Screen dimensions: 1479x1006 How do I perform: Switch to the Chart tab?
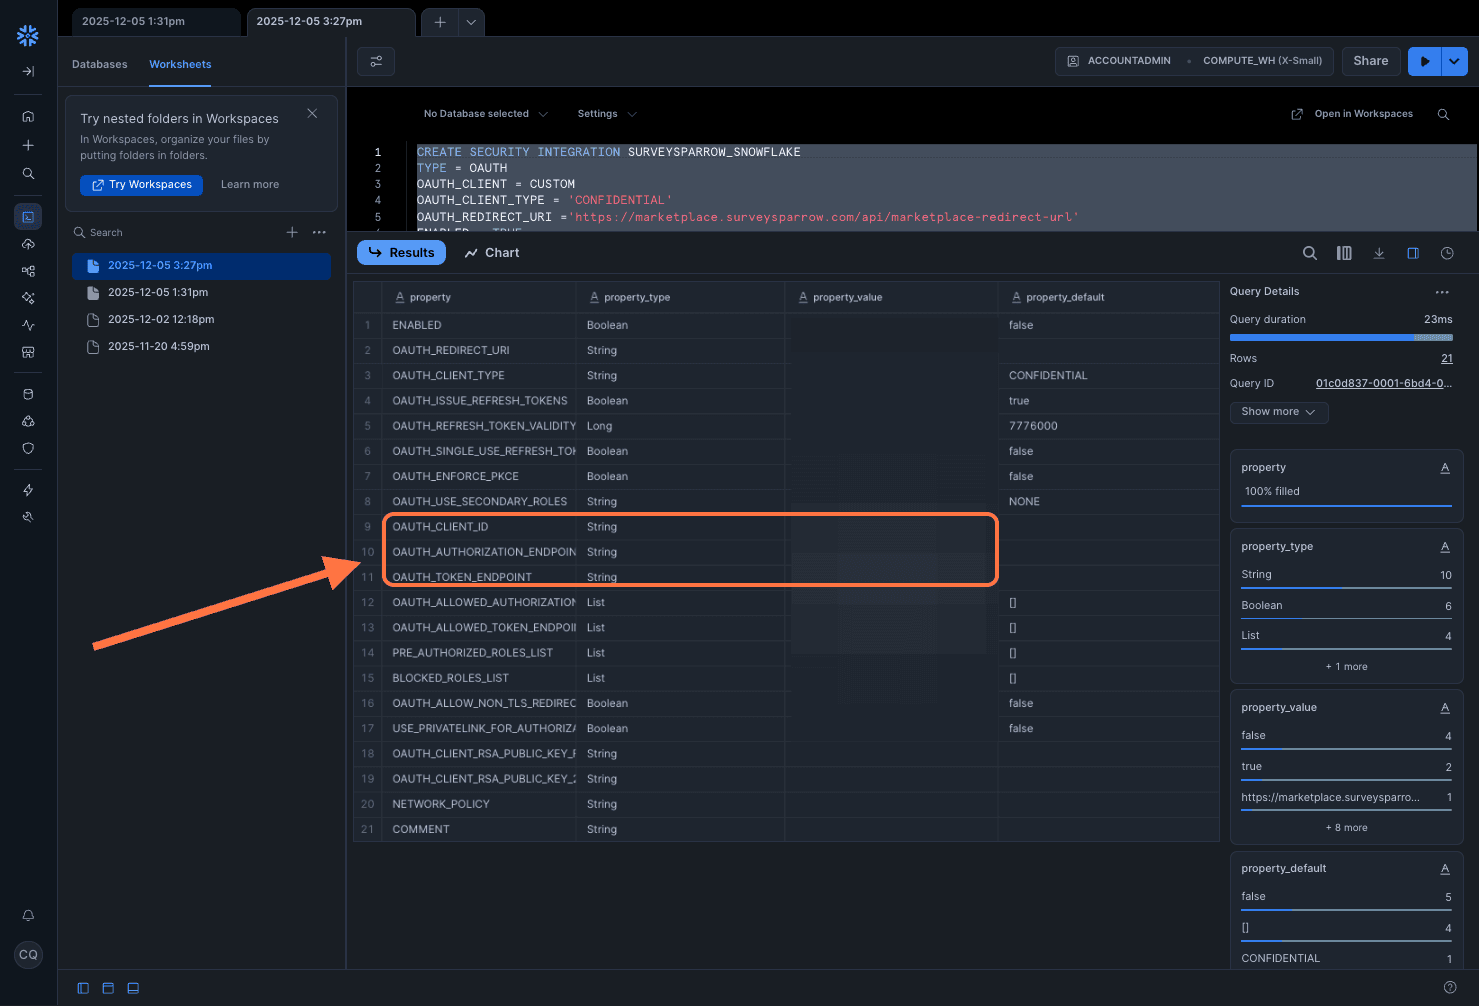click(492, 253)
